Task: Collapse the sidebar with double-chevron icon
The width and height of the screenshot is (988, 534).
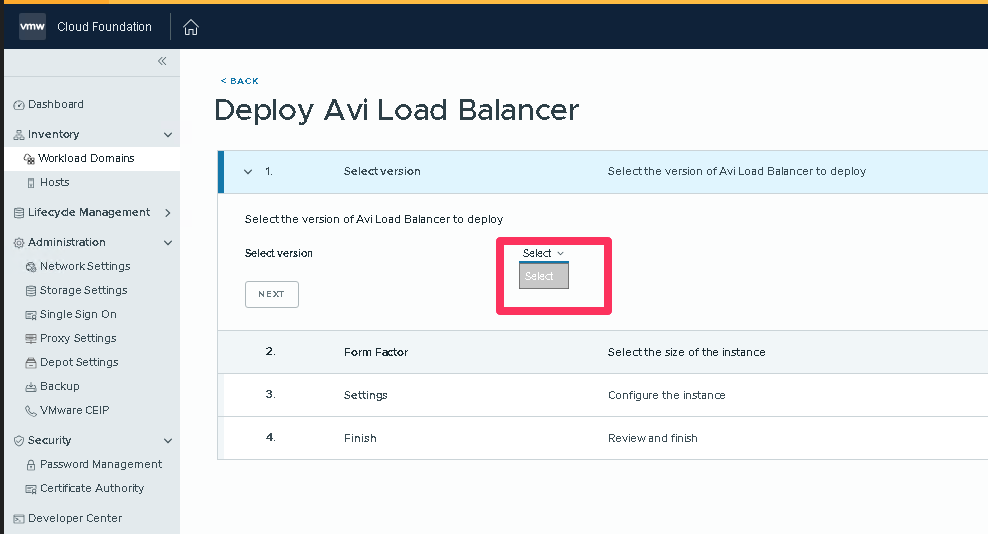Action: 162,61
